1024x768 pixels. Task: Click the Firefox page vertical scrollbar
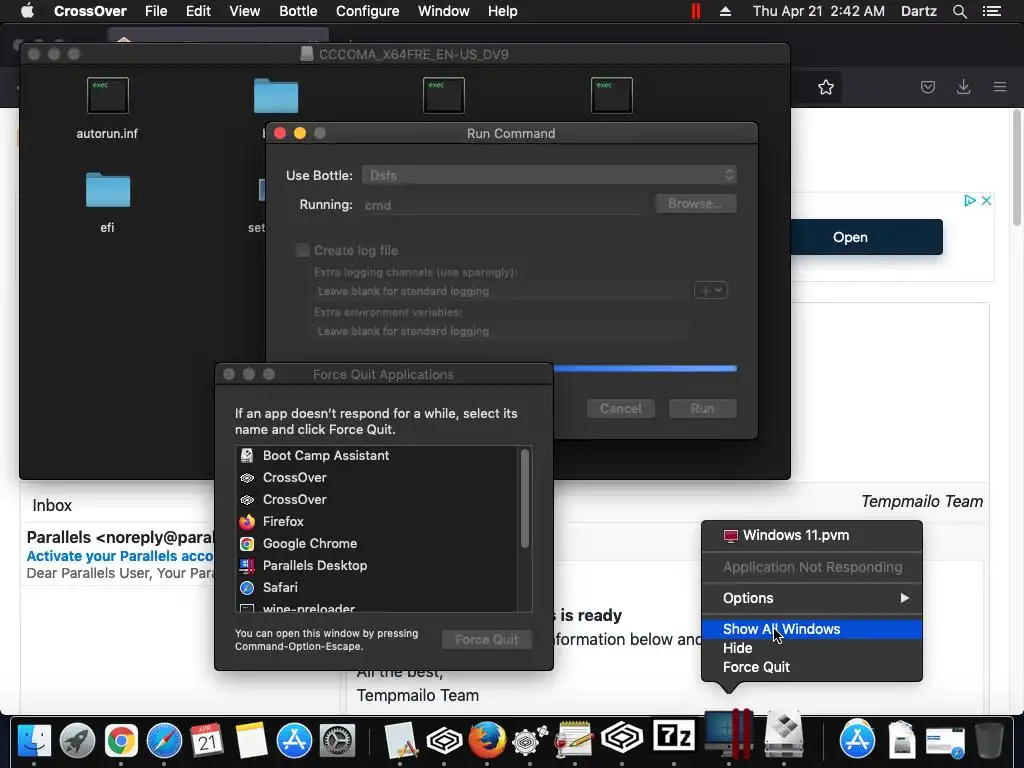[x=1017, y=168]
